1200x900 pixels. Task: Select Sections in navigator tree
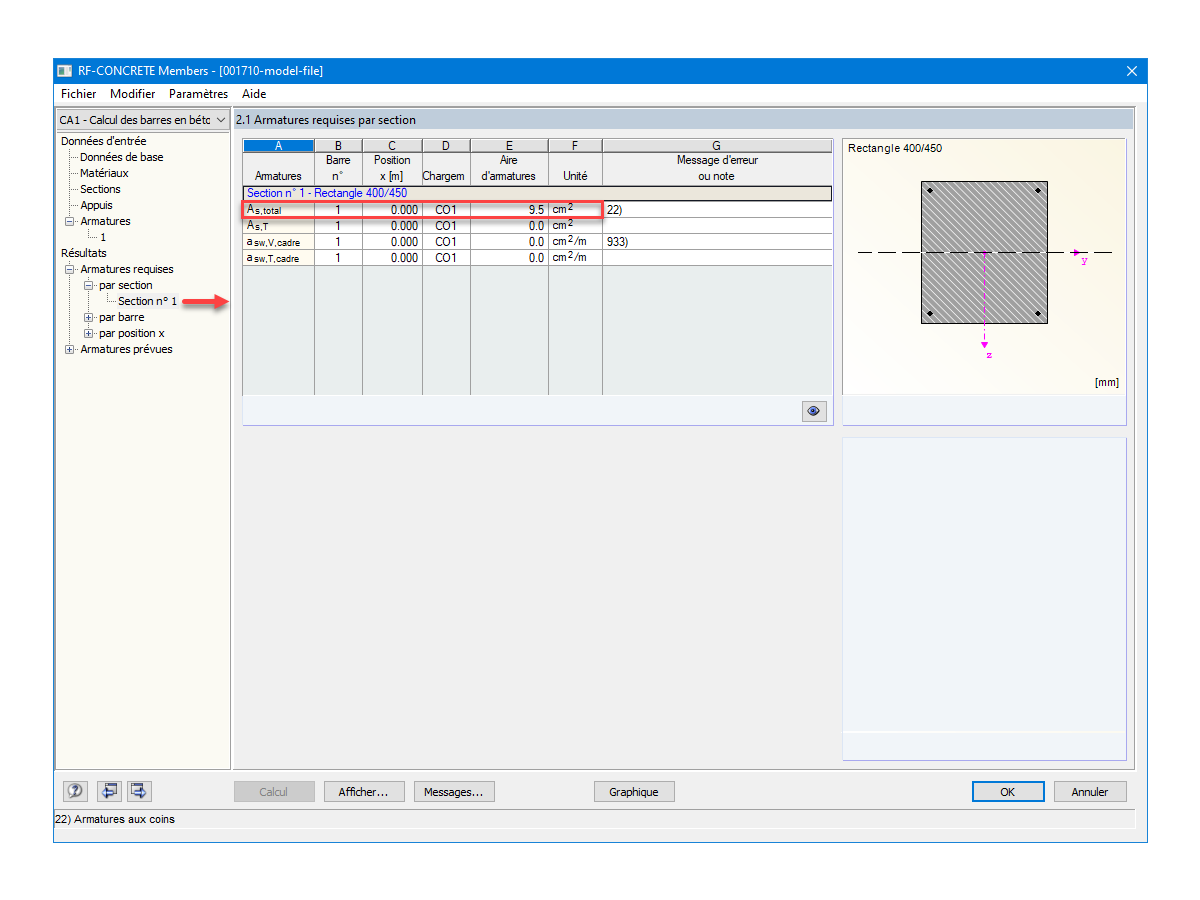[x=100, y=189]
